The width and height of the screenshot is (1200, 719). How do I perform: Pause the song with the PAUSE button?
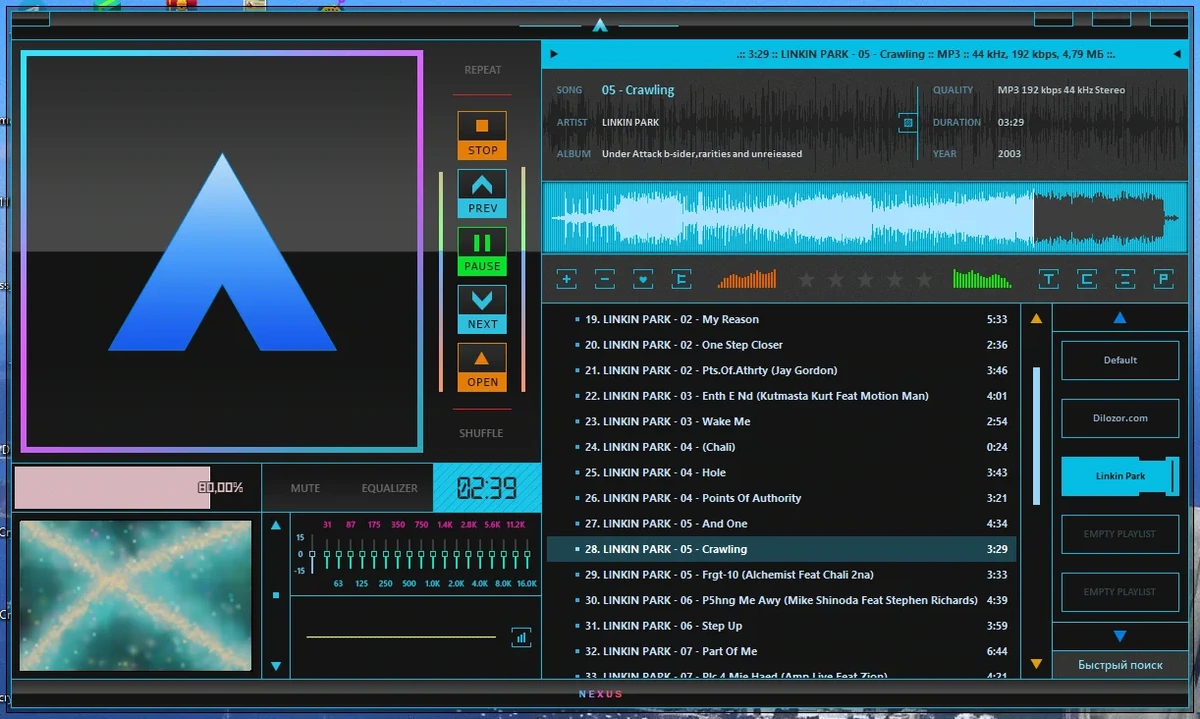click(482, 251)
